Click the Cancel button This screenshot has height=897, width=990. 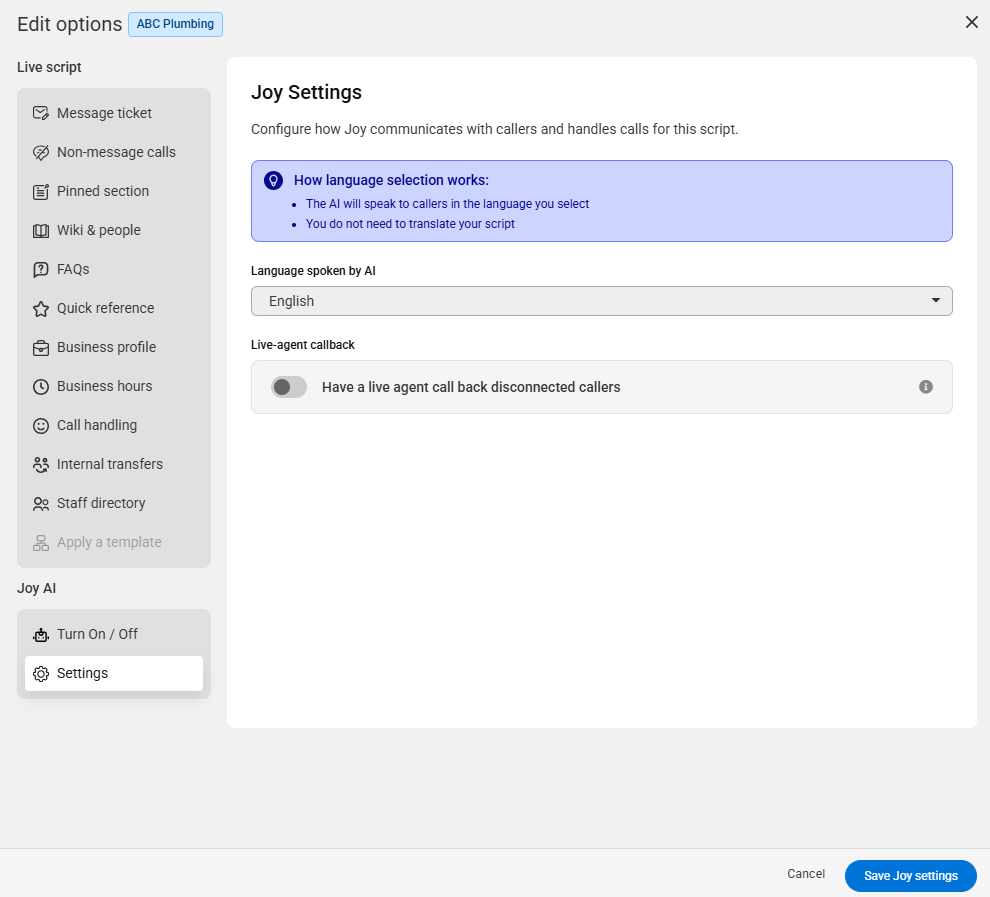pyautogui.click(x=806, y=874)
